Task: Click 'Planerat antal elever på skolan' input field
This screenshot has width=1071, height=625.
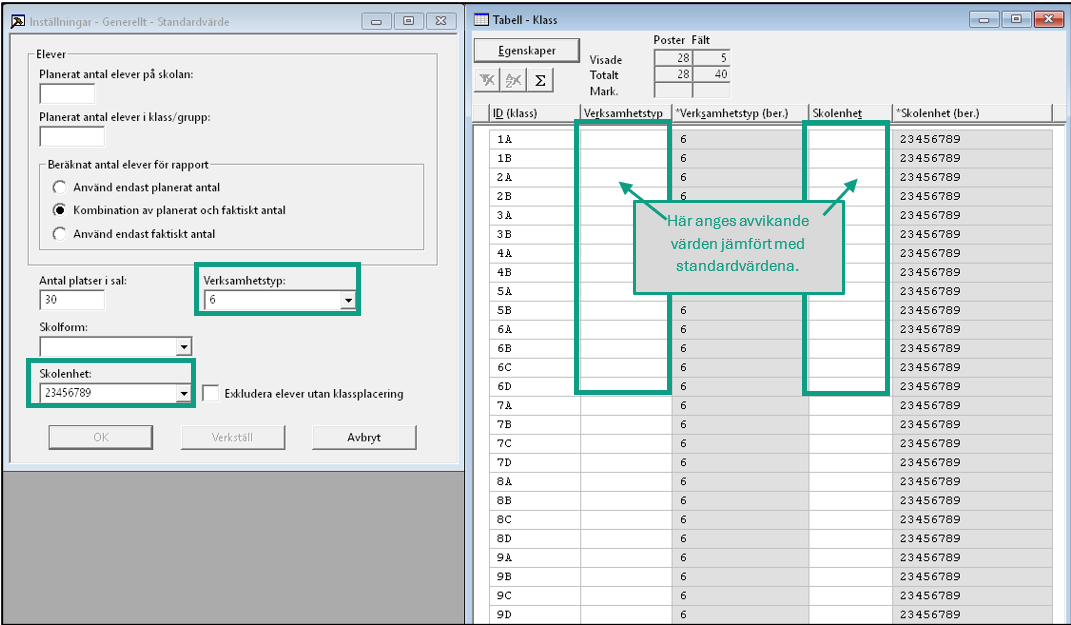Action: point(67,94)
